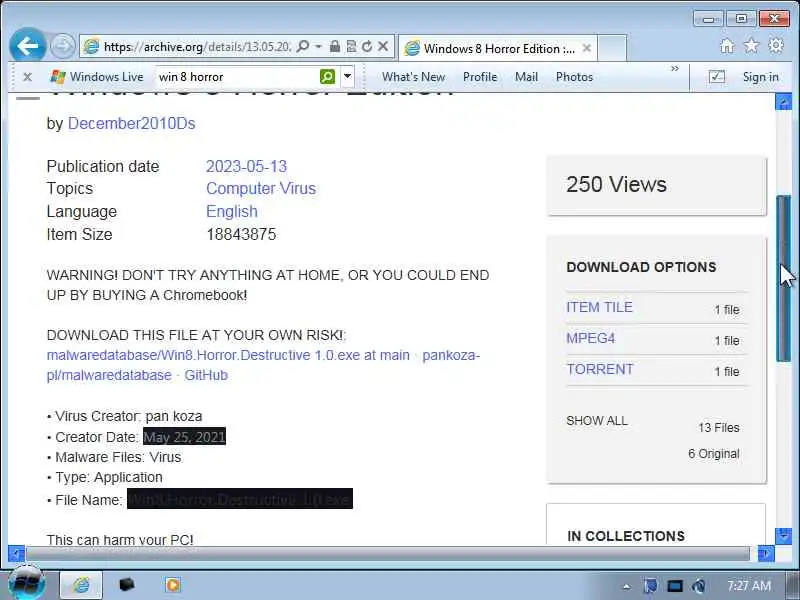The height and width of the screenshot is (600, 800).
Task: Click the 6 Original files text
Action: pos(714,454)
